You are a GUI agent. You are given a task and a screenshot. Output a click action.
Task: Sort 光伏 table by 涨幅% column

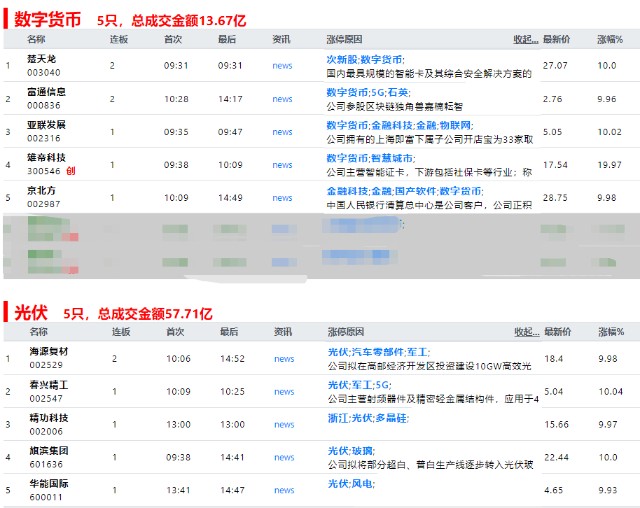coord(611,332)
